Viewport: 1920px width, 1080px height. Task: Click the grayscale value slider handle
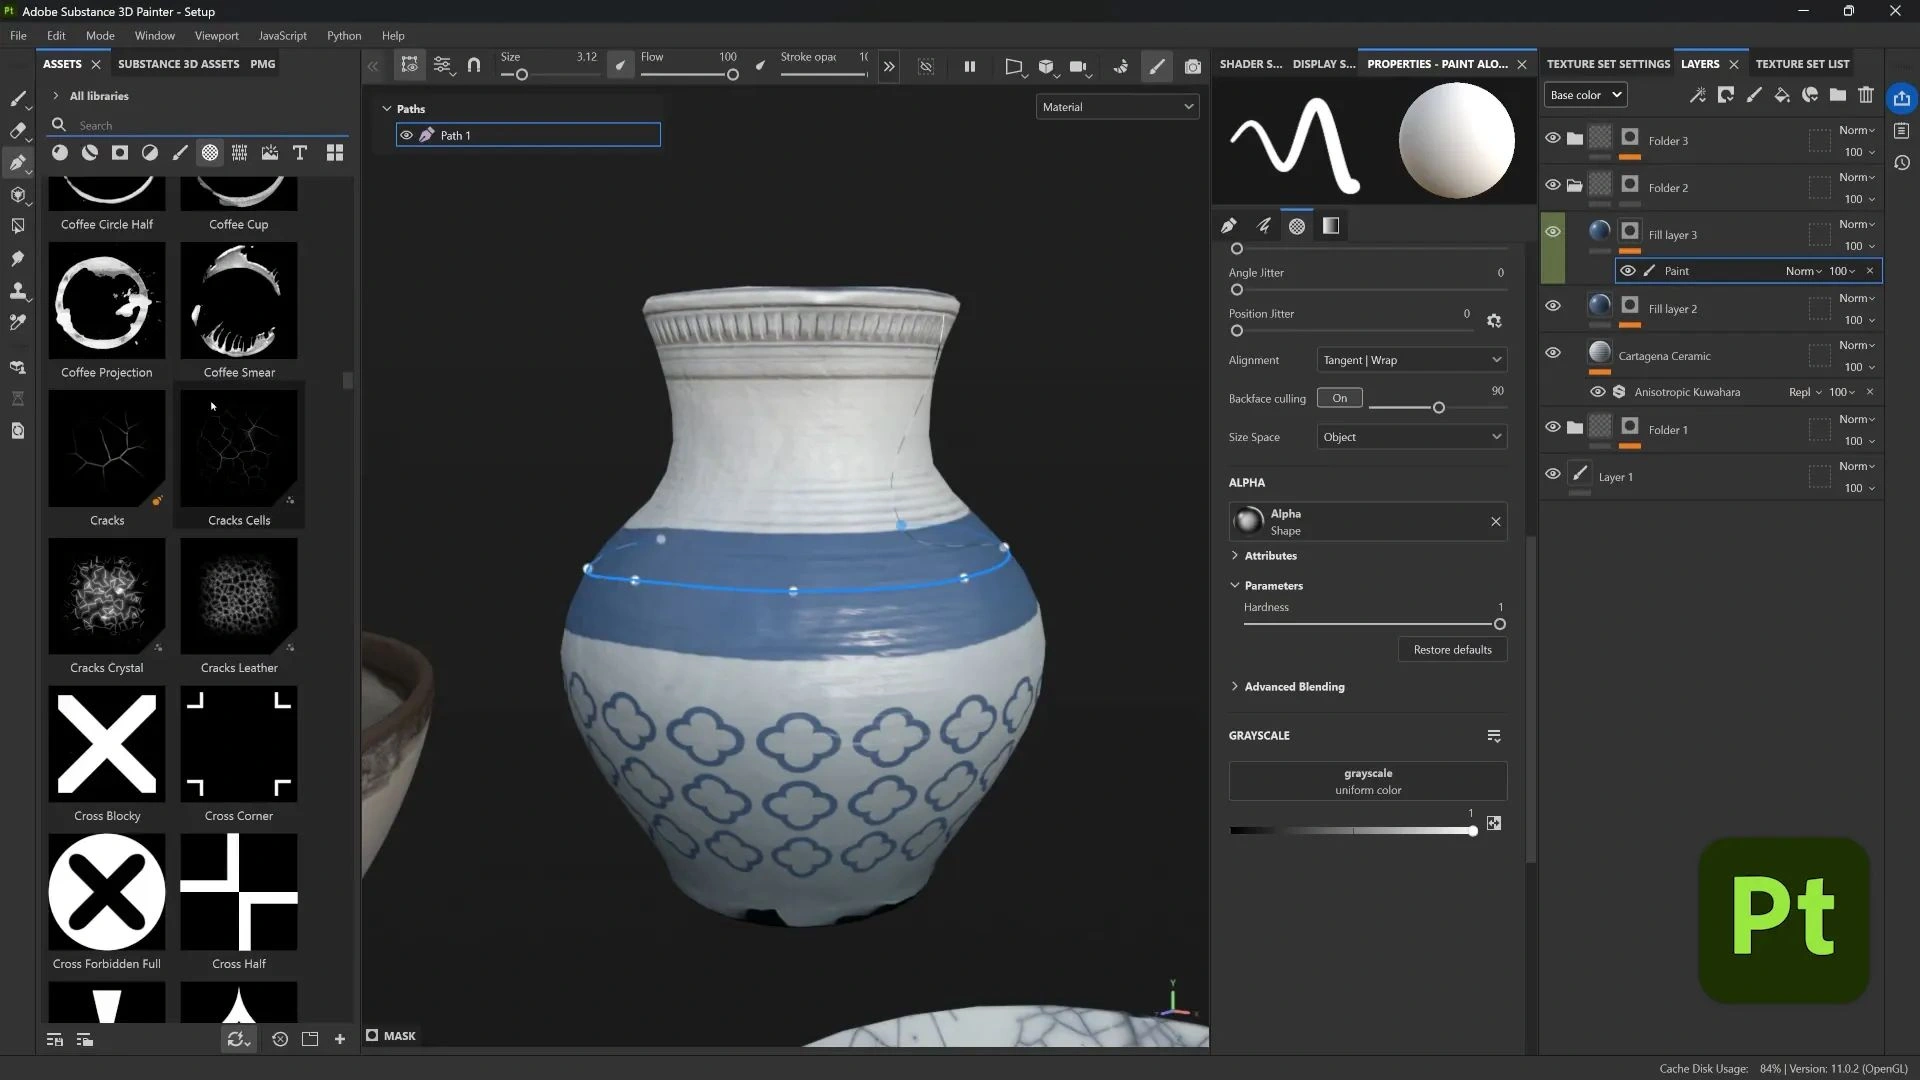1473,831
